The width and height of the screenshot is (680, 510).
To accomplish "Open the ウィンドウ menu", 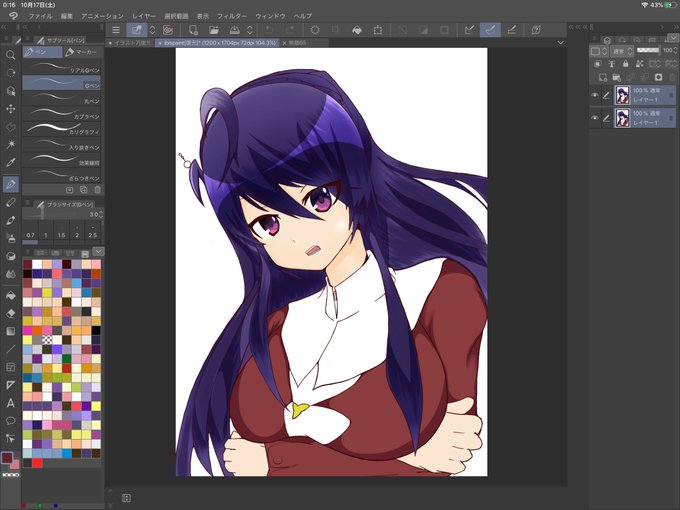I will (x=270, y=16).
